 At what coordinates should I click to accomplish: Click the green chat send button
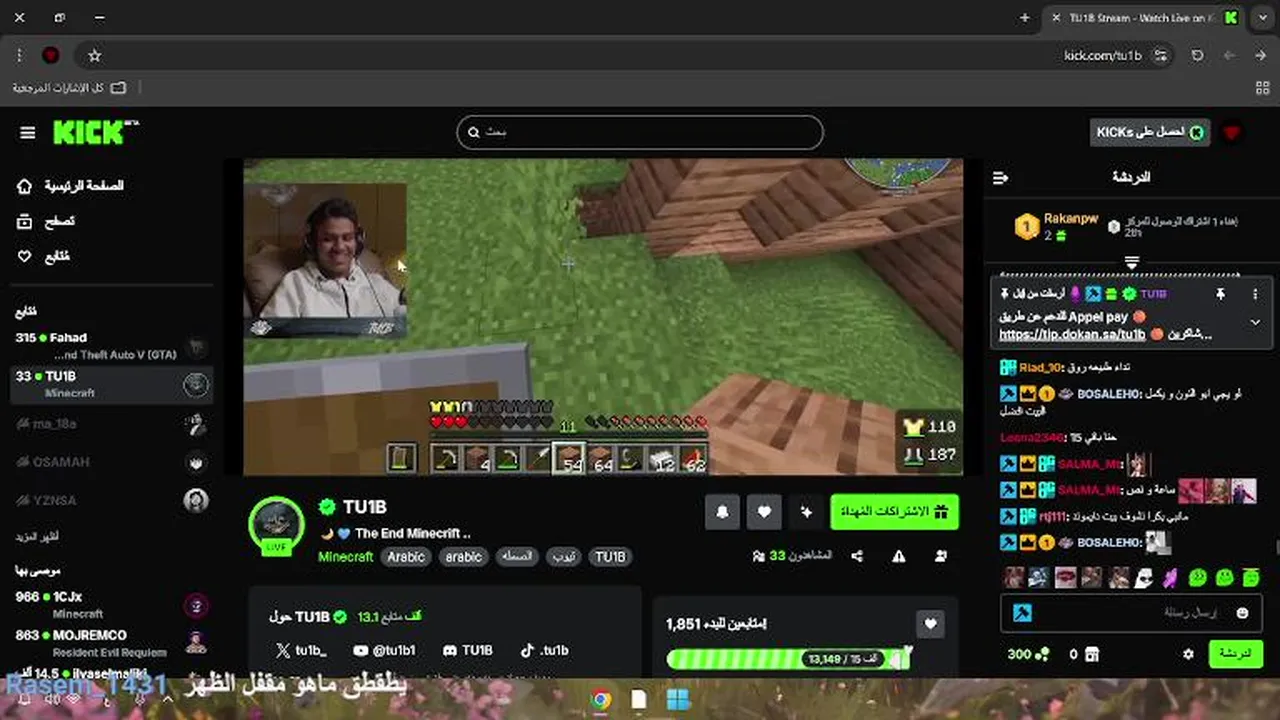[x=1236, y=654]
